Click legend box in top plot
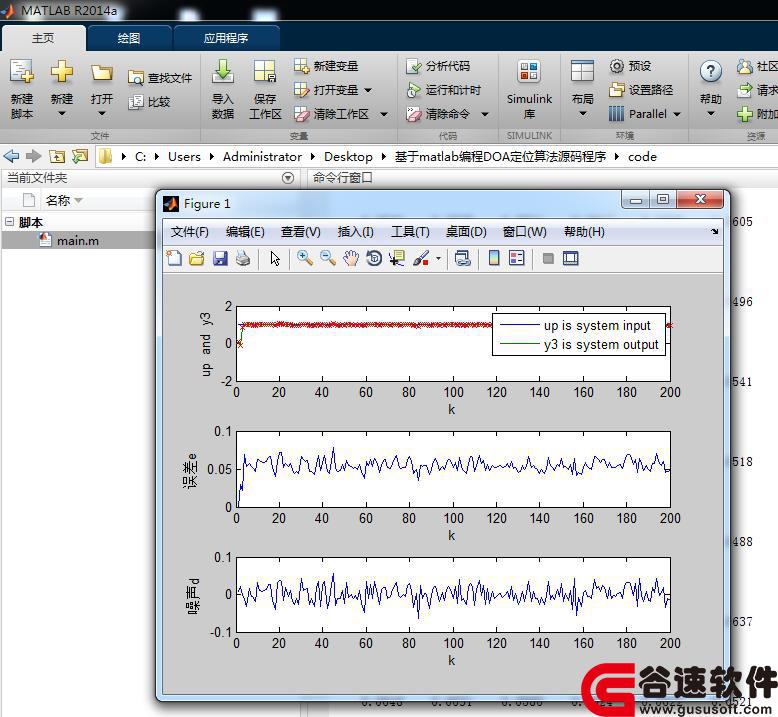The width and height of the screenshot is (778, 717). tap(579, 334)
